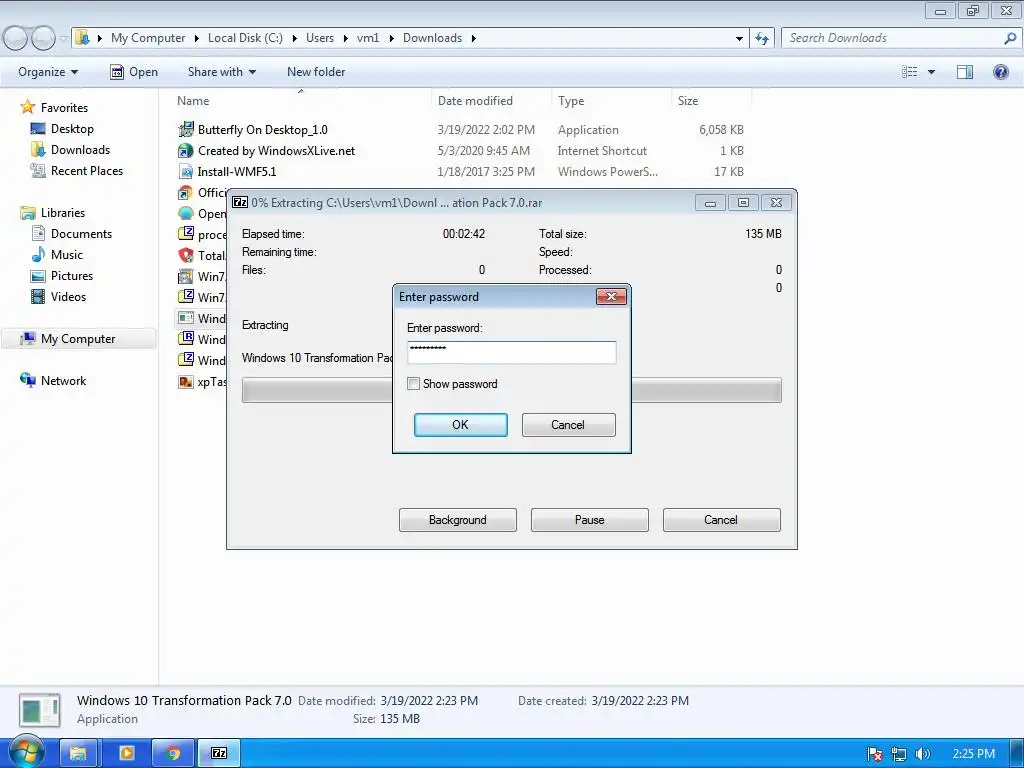
Task: Select Downloads in the address path
Action: tap(432, 38)
